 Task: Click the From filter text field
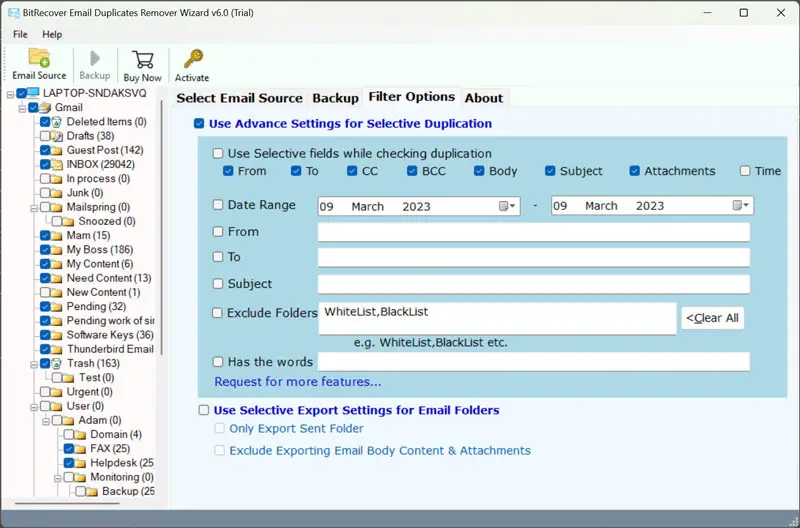(534, 232)
